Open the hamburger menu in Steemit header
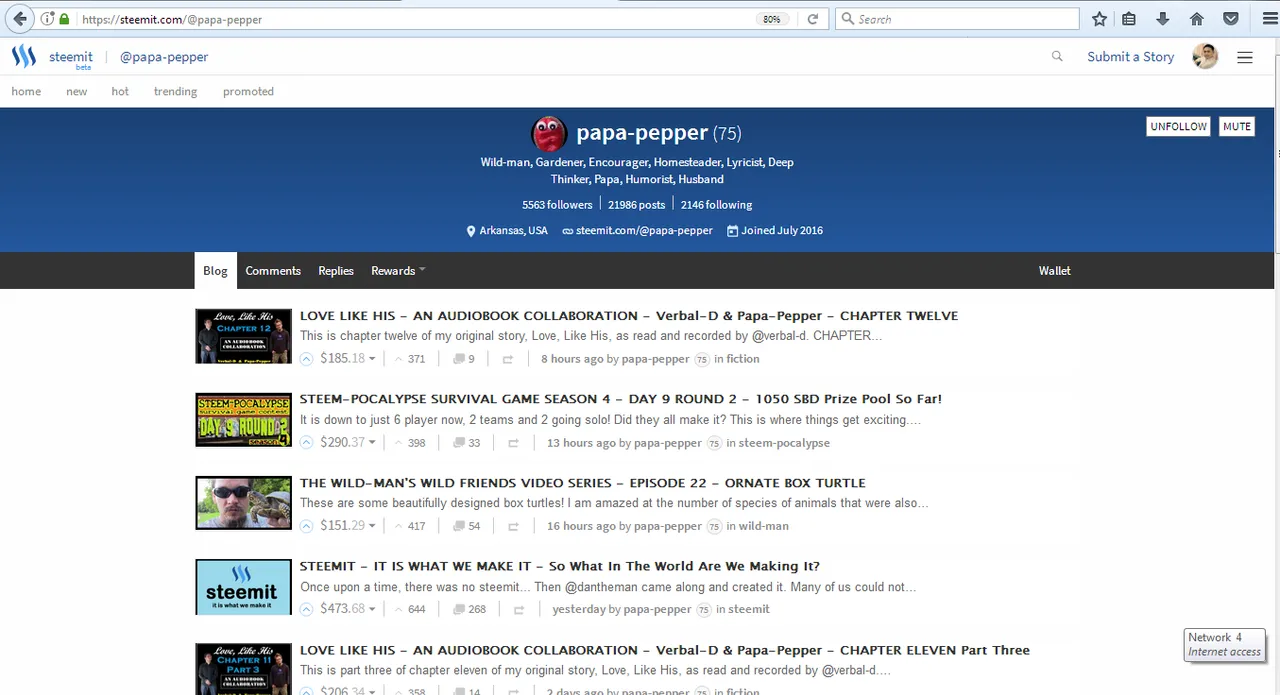This screenshot has width=1280, height=695. pyautogui.click(x=1245, y=57)
